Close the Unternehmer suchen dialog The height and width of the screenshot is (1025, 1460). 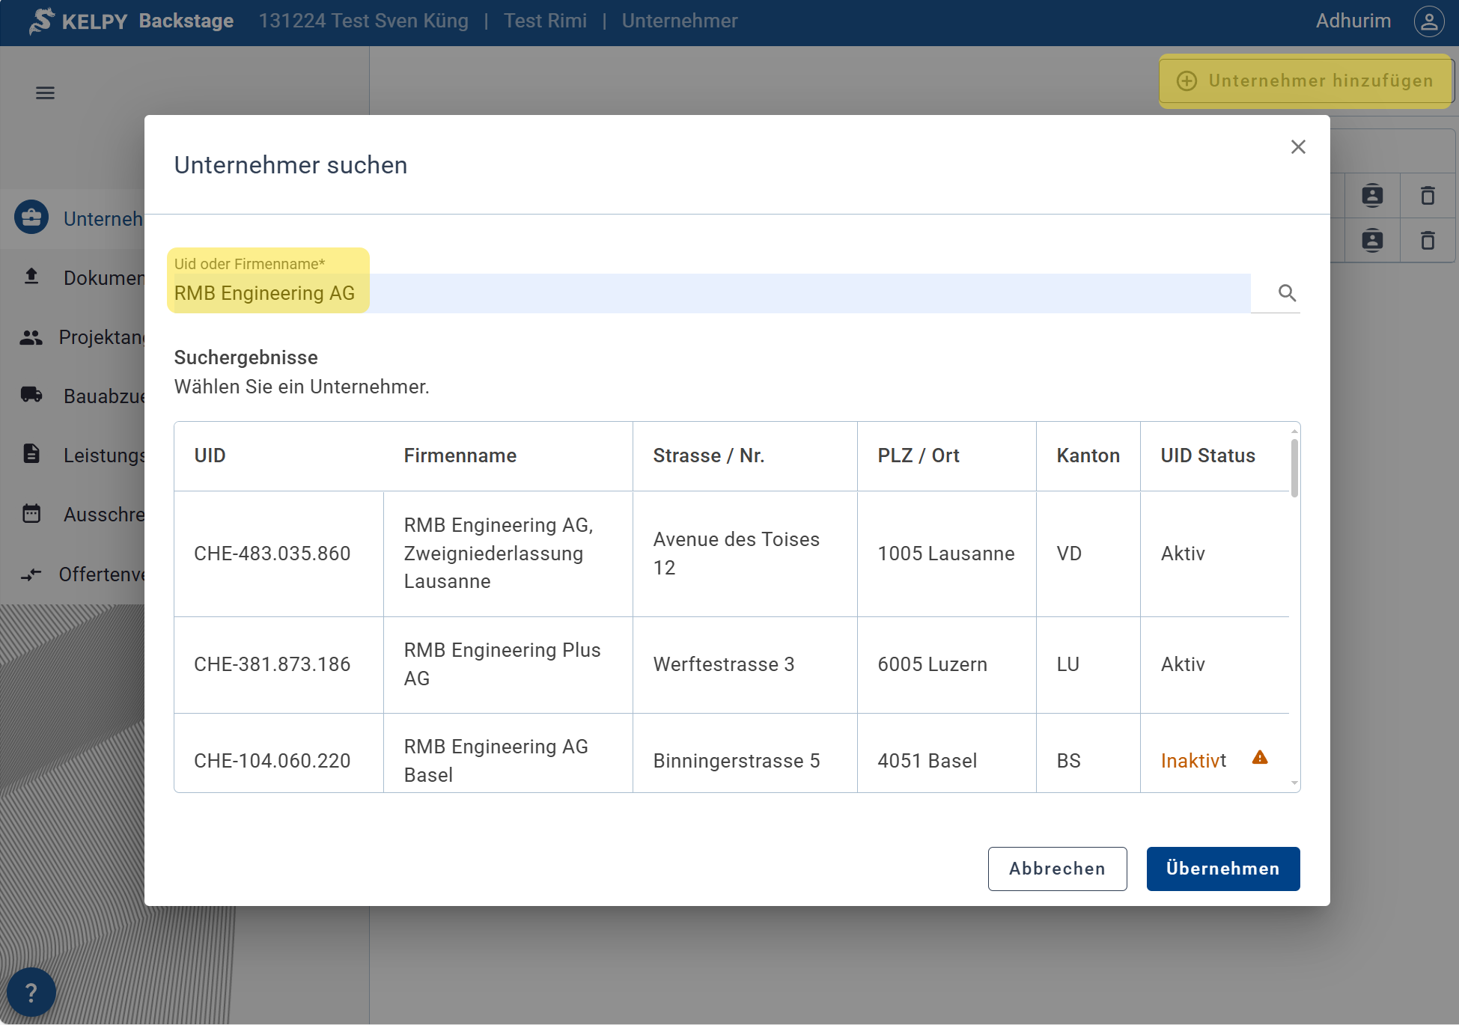coord(1297,147)
